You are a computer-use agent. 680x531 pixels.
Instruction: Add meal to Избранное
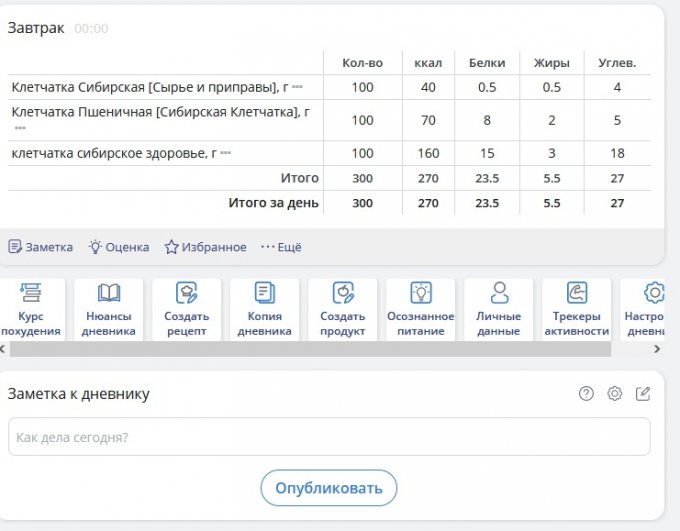pyautogui.click(x=205, y=247)
